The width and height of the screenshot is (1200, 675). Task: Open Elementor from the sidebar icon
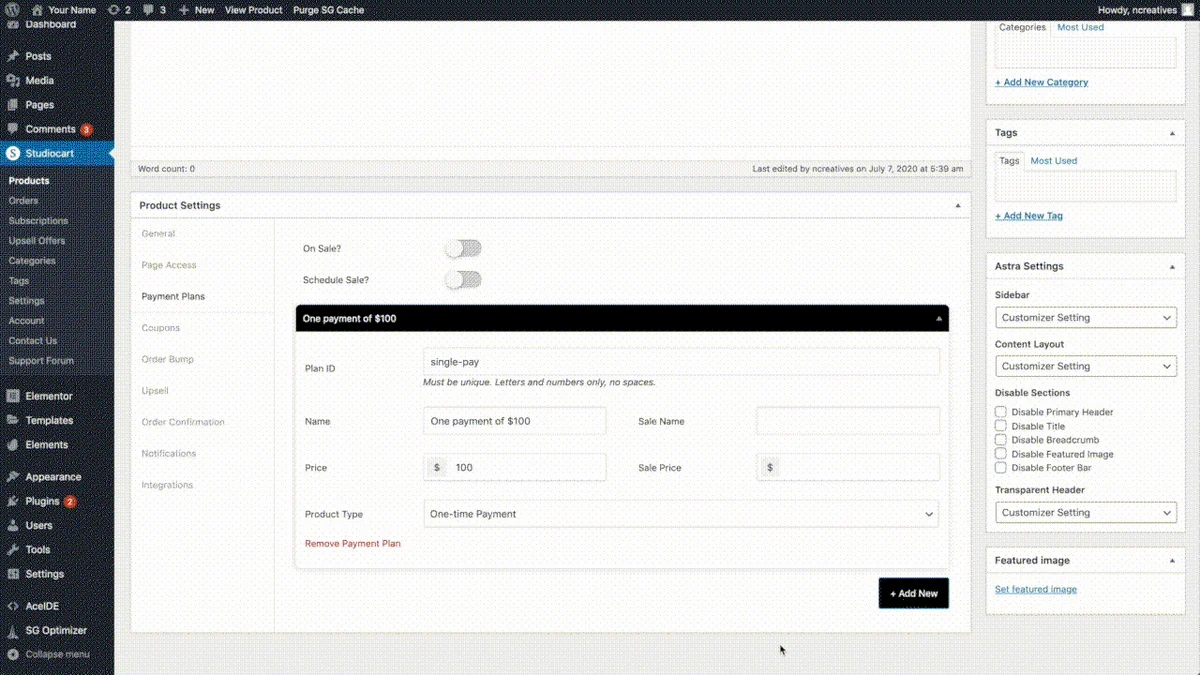(13, 396)
